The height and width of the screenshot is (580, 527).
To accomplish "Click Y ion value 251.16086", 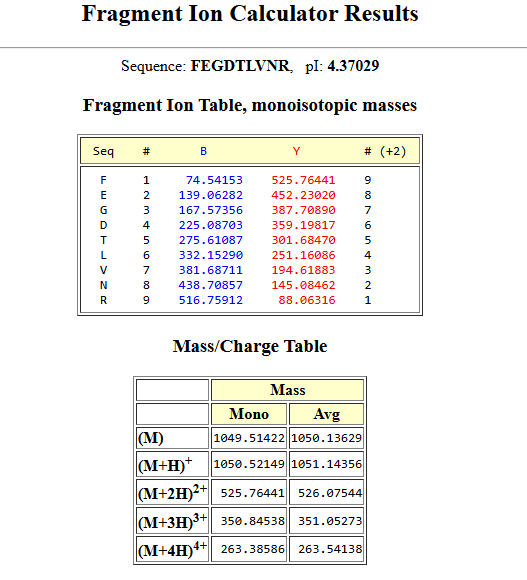I will coord(303,255).
